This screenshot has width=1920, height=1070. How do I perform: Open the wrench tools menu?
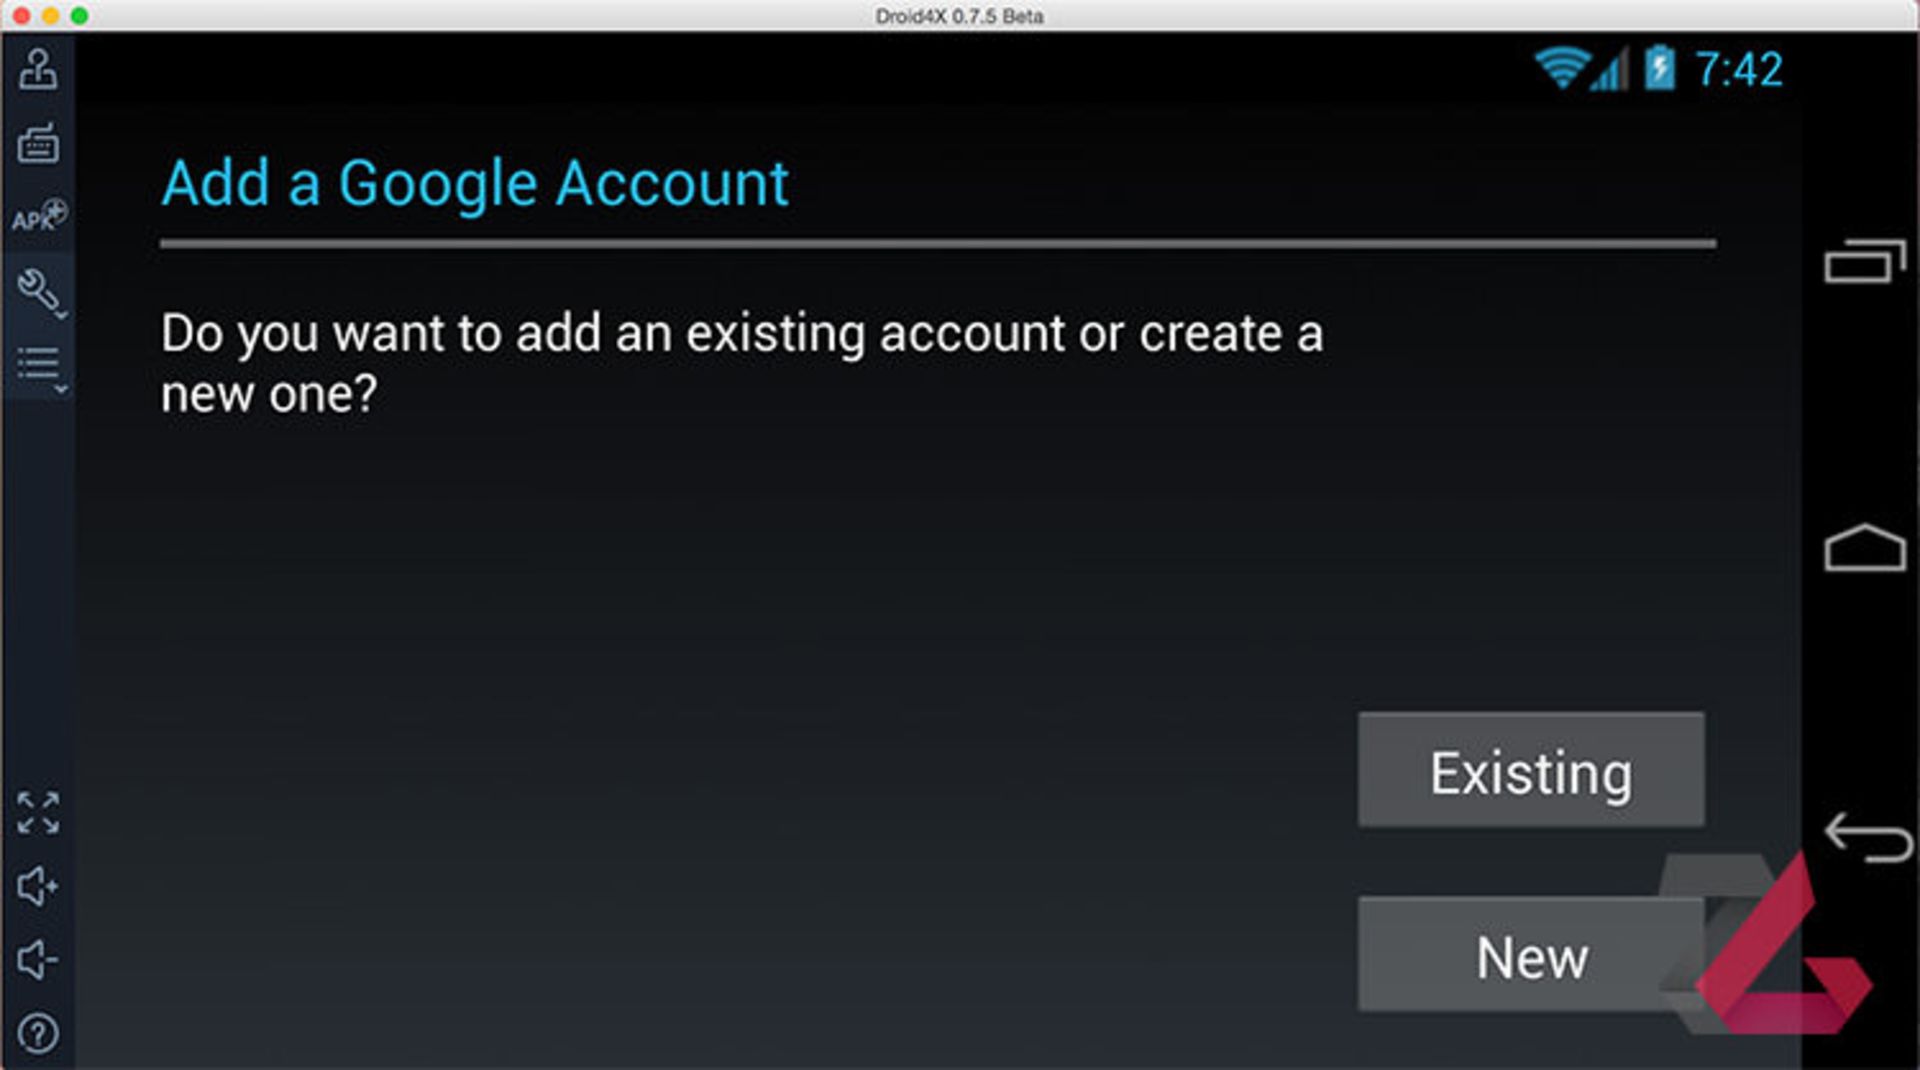[x=41, y=292]
